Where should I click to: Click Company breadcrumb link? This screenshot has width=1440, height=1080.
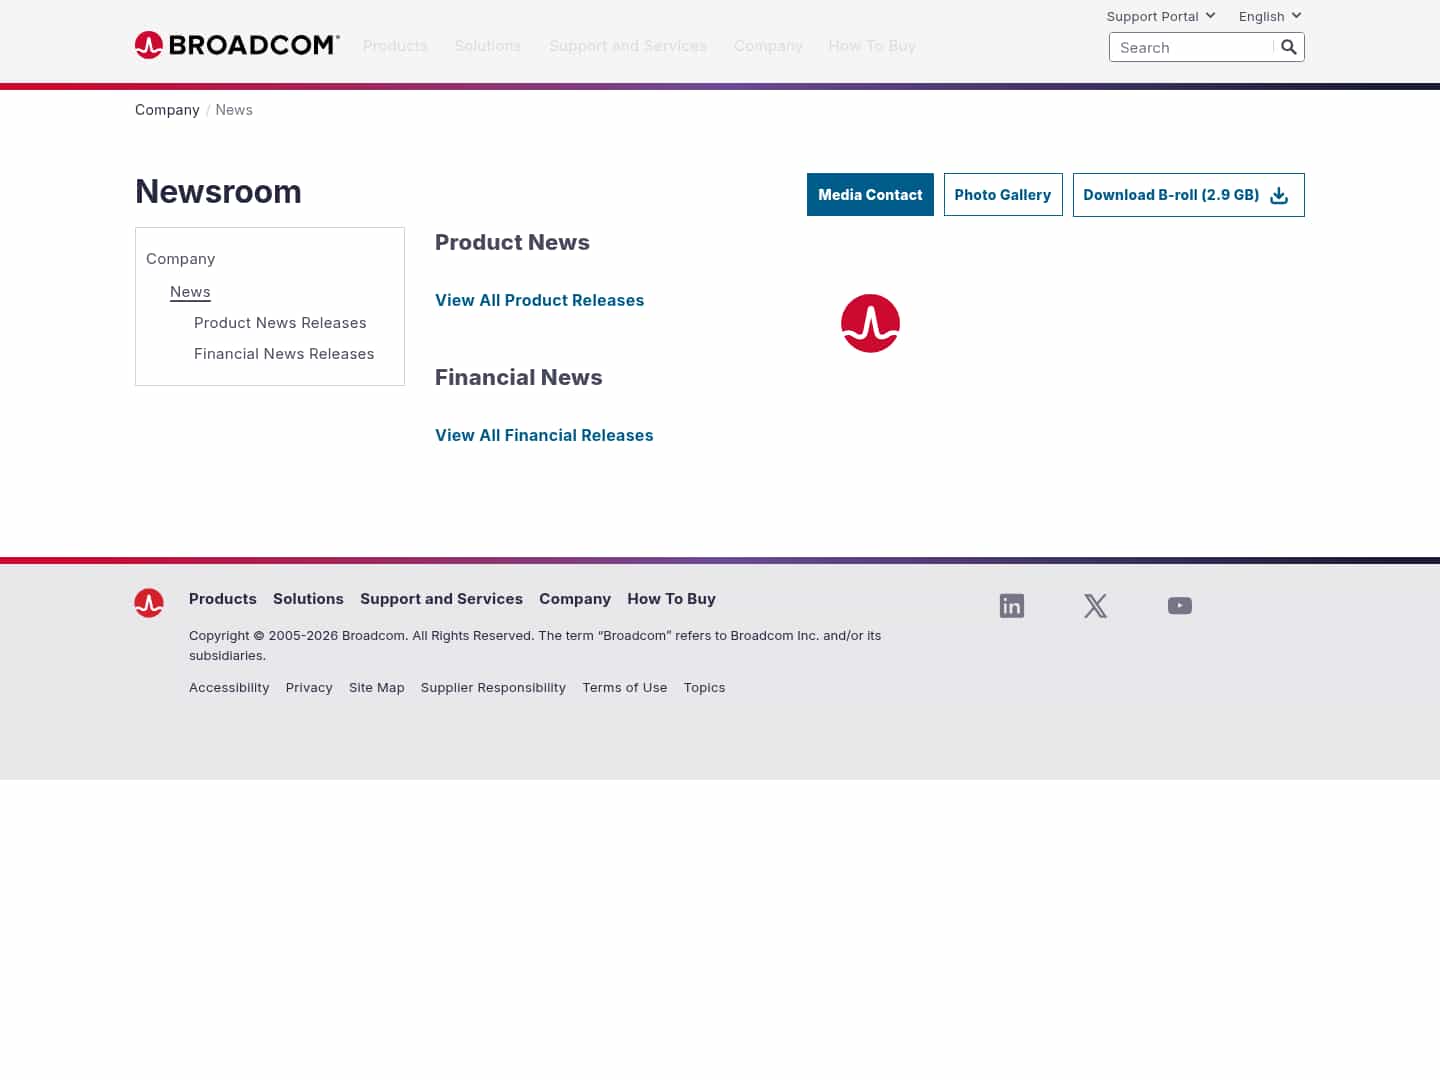167,110
